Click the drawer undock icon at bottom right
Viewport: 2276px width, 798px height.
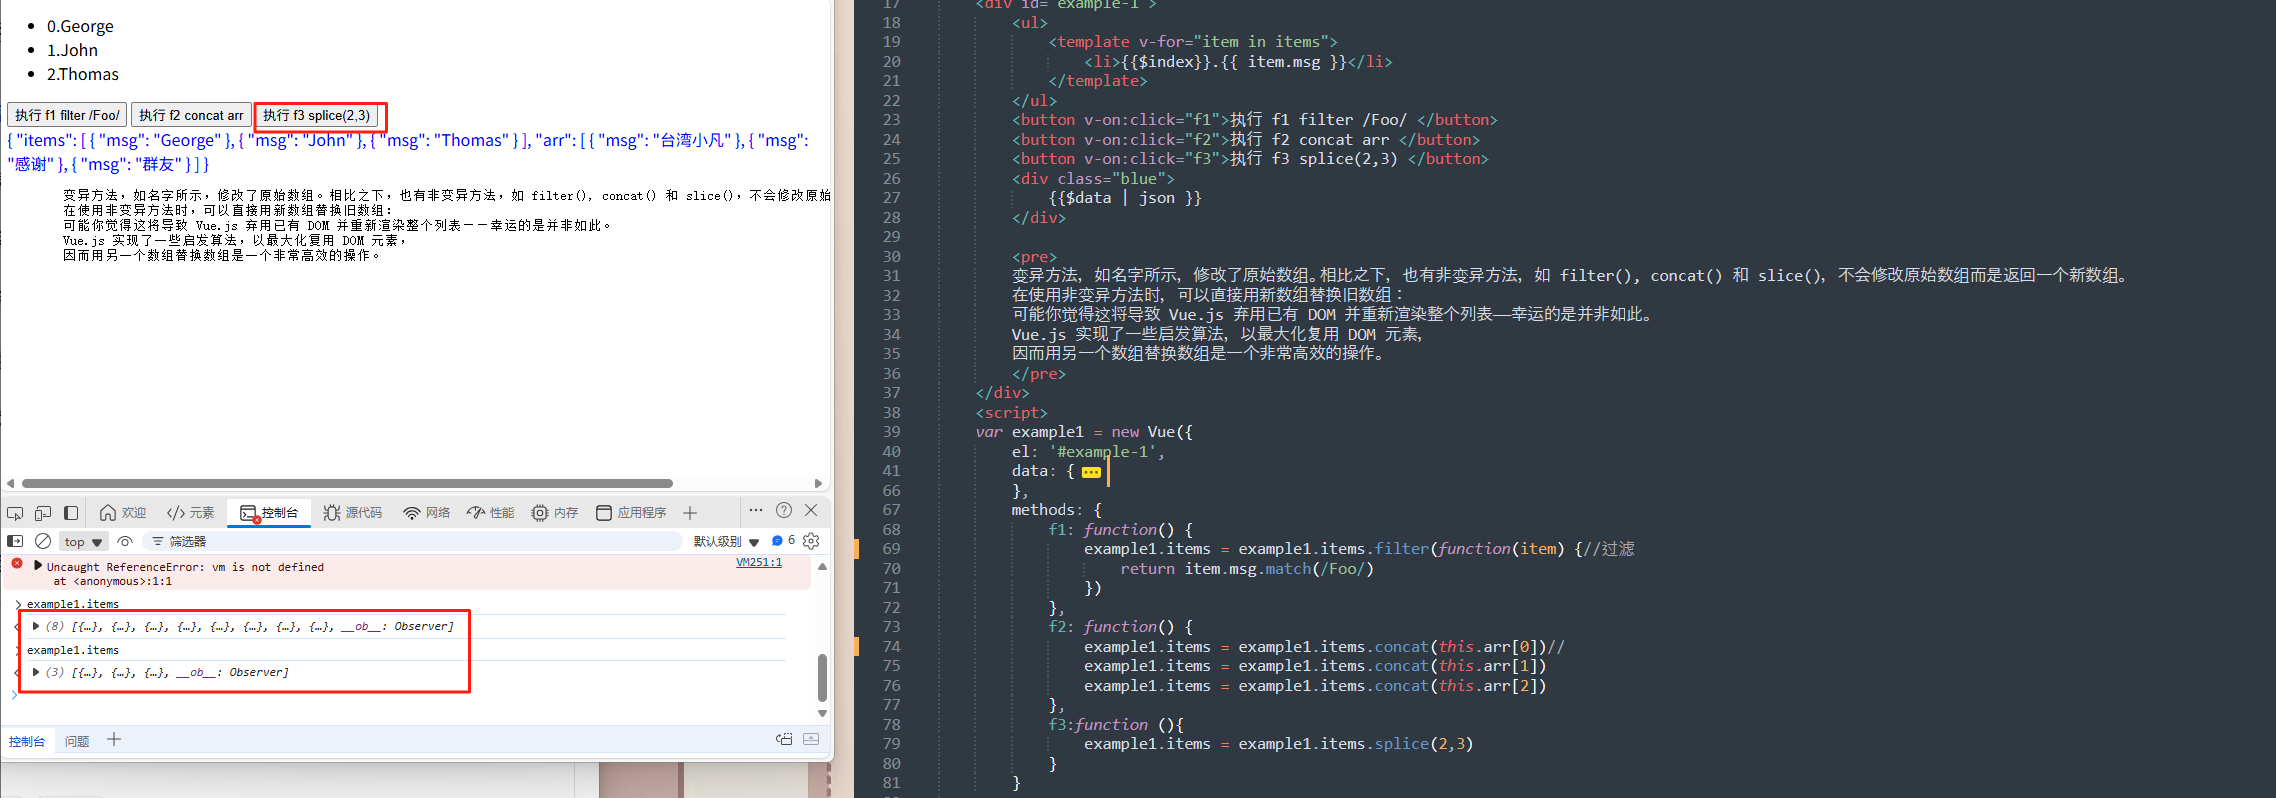click(x=784, y=739)
